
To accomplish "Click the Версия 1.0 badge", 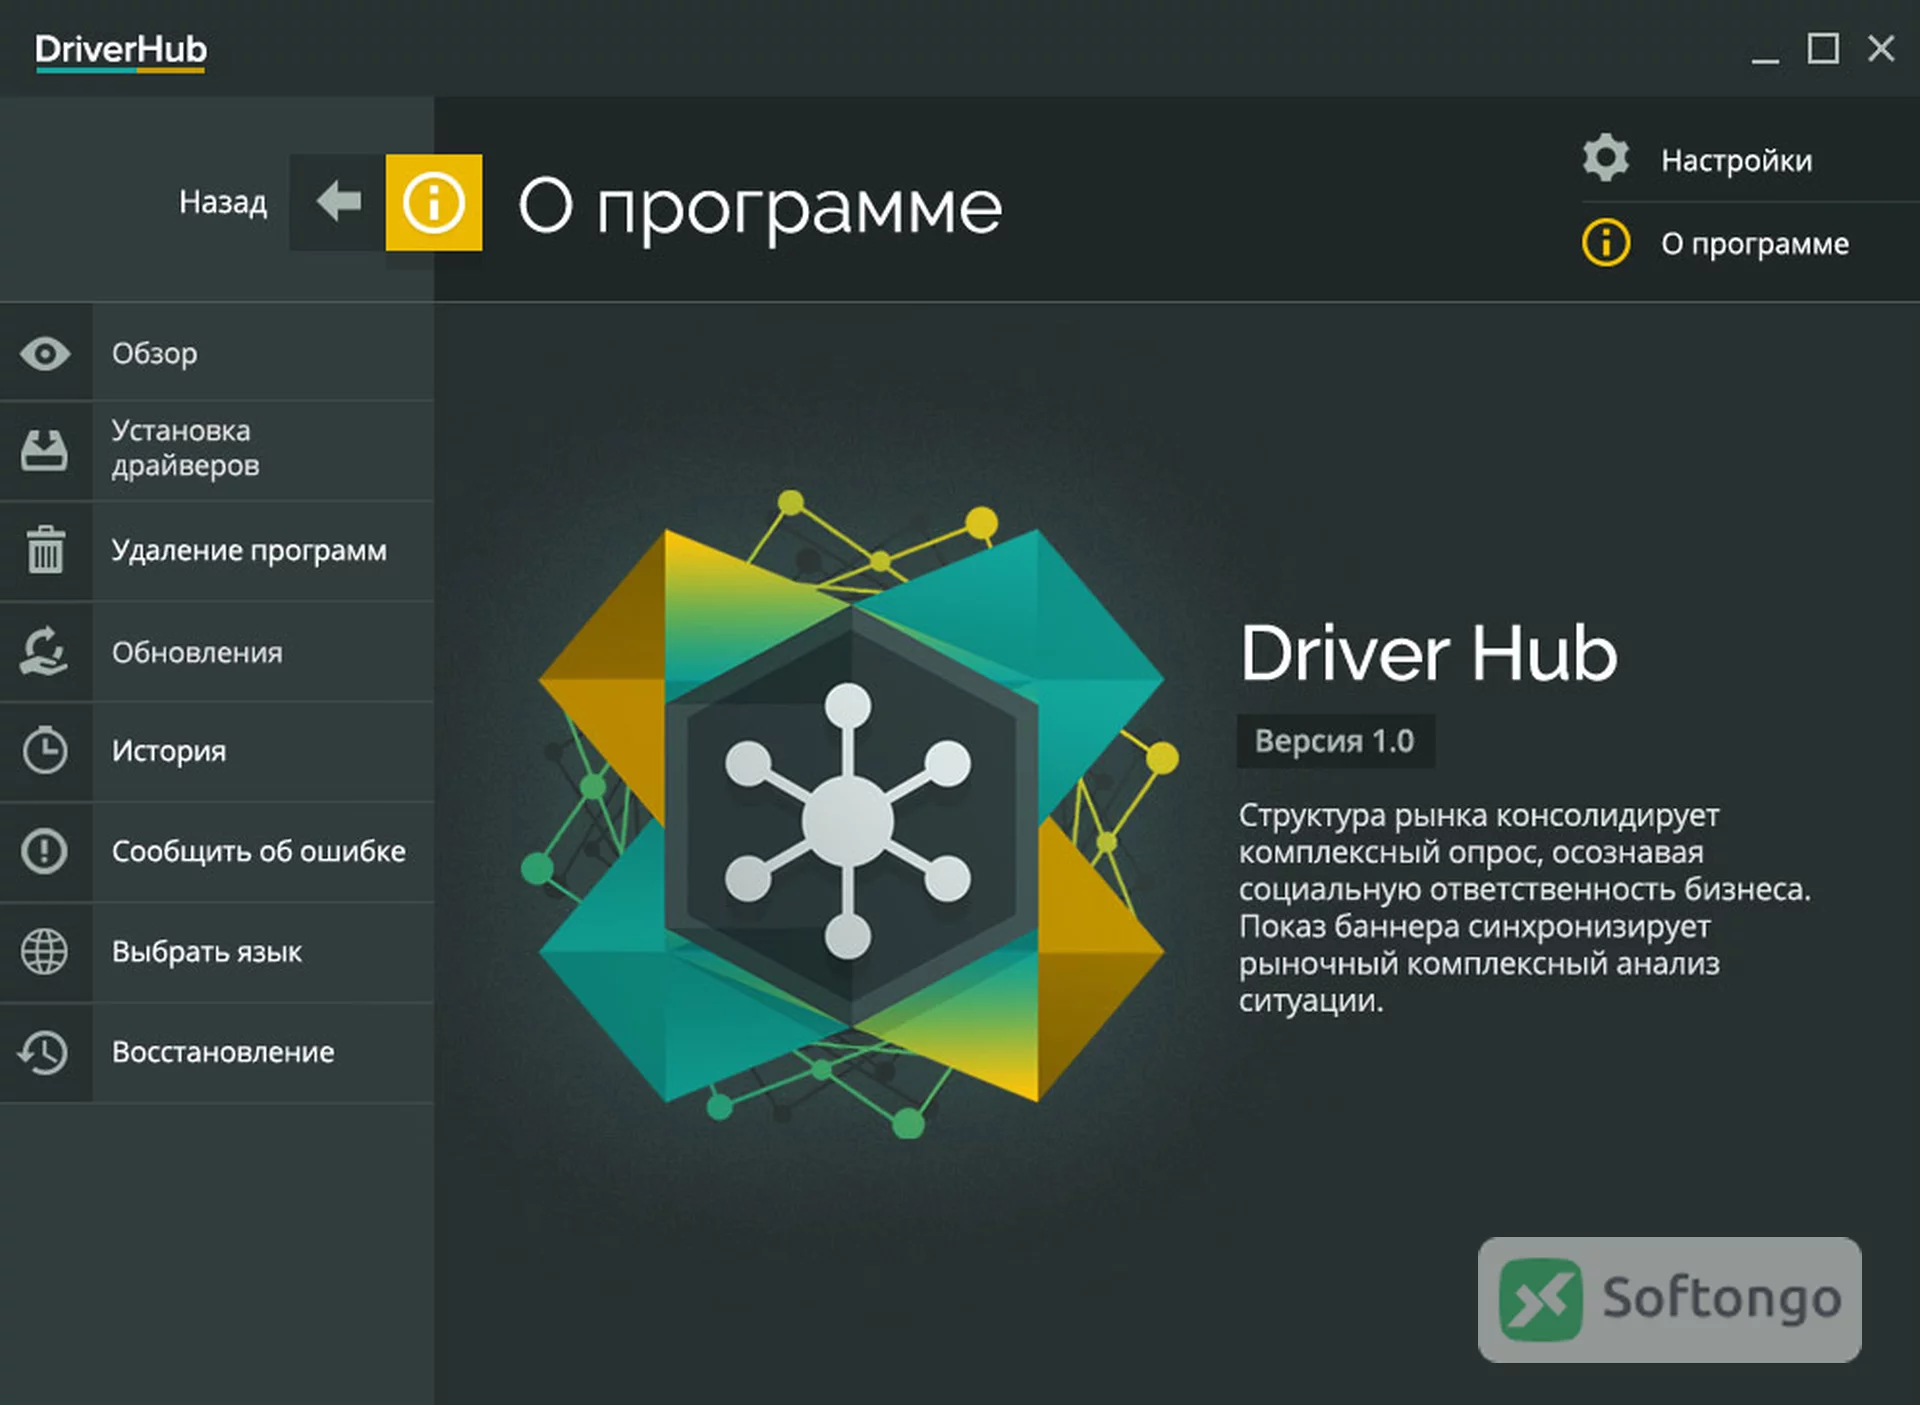I will point(1335,741).
